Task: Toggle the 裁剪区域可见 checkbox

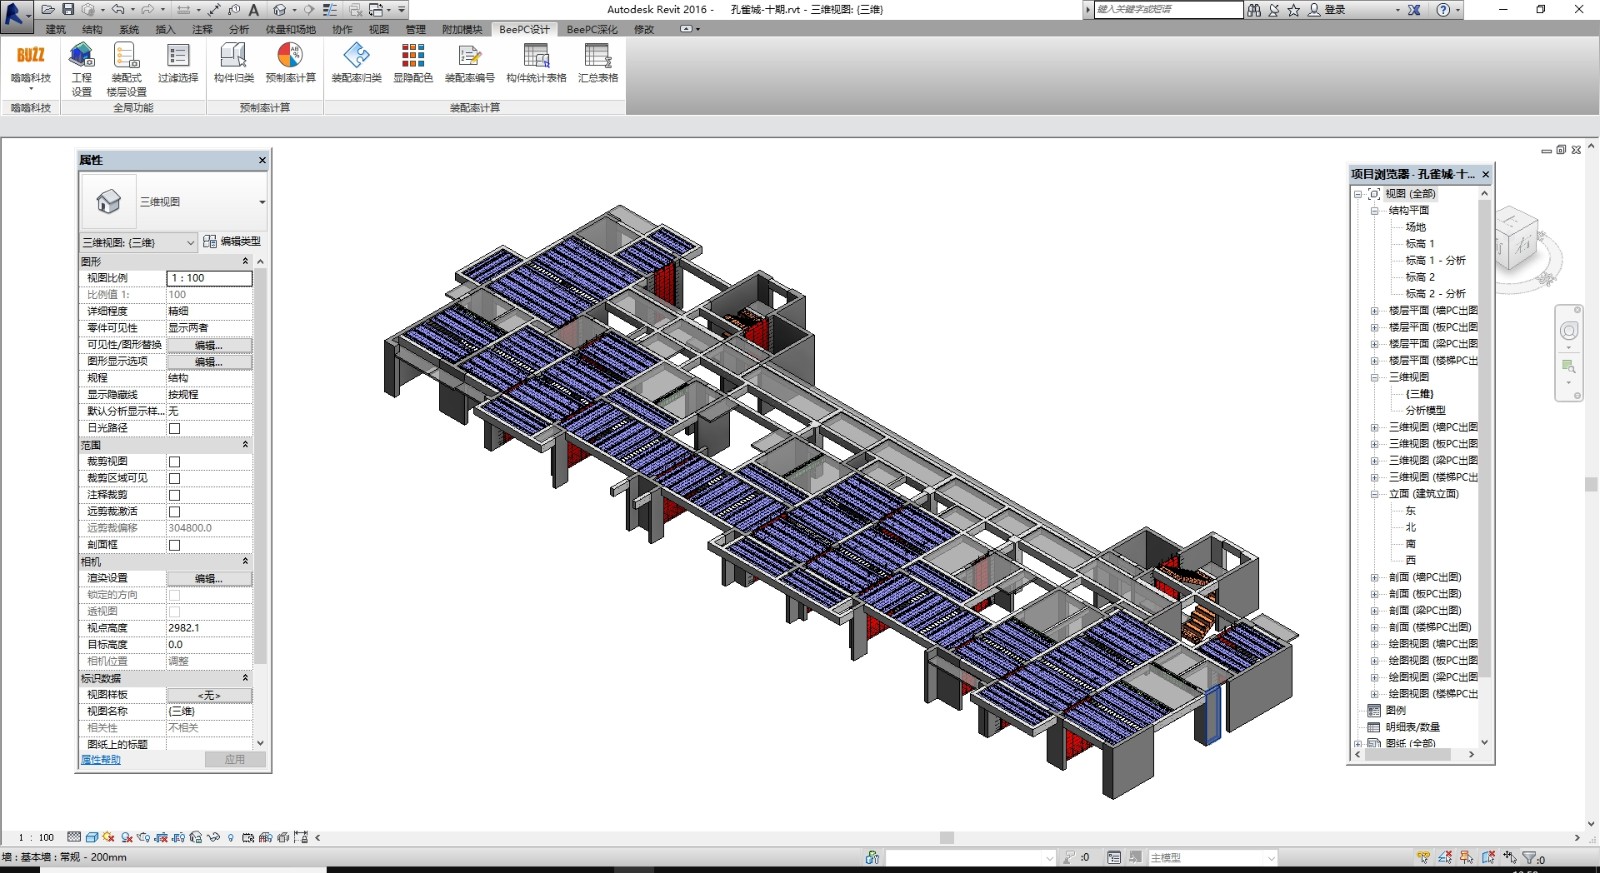Action: pos(174,479)
